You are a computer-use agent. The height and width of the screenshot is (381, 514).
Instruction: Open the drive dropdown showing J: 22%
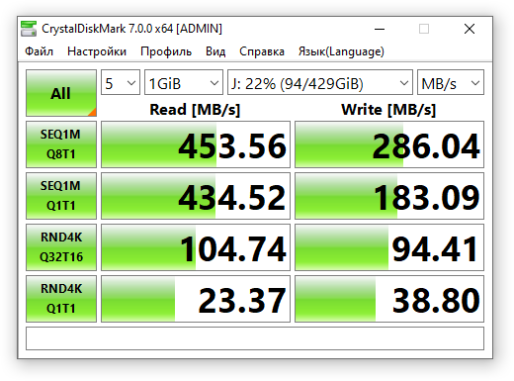click(320, 82)
